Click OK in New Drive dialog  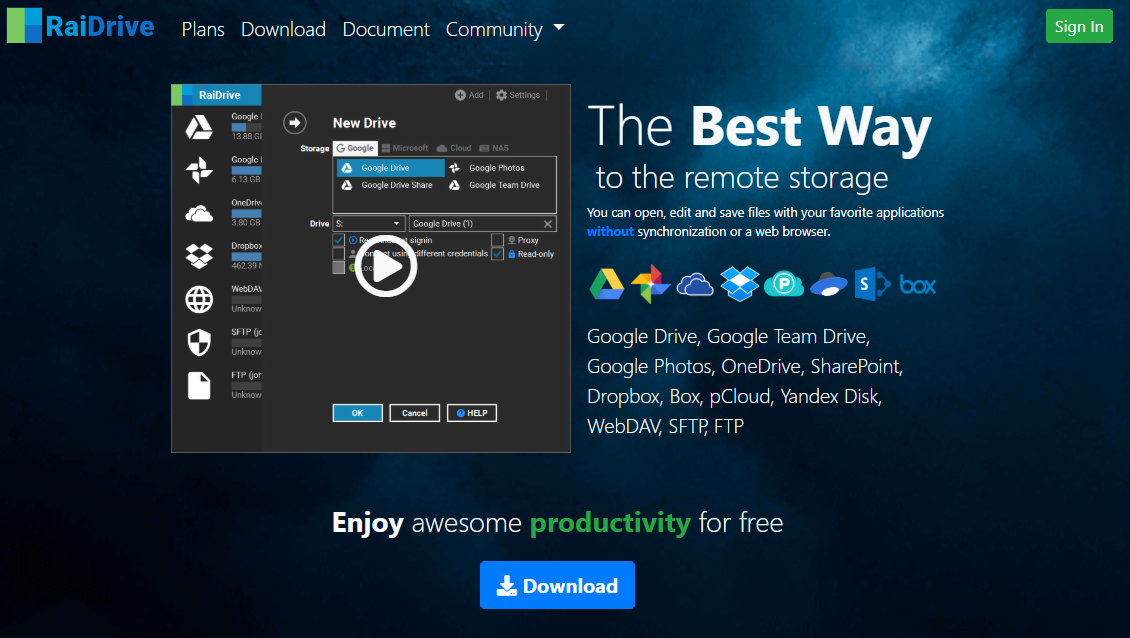pyautogui.click(x=357, y=413)
